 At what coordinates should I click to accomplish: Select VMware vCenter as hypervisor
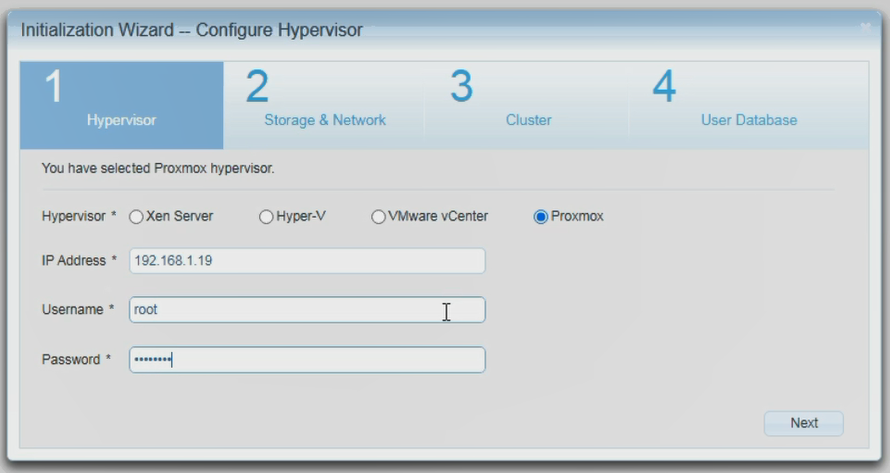tap(379, 217)
